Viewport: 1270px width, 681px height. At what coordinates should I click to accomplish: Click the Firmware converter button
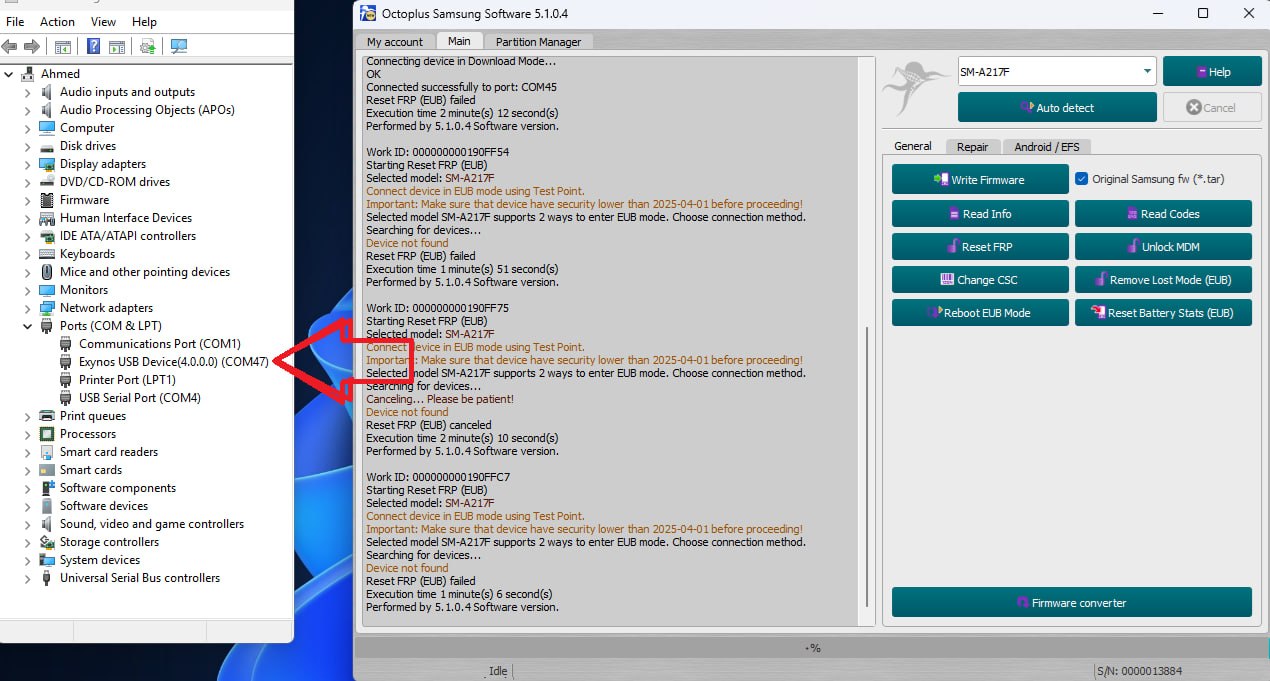click(1071, 603)
